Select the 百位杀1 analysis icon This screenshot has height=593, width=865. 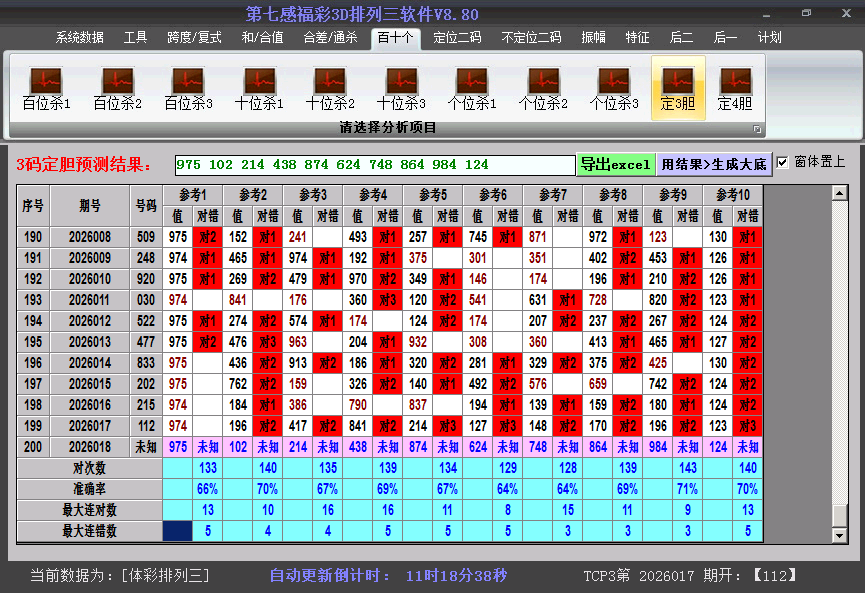46,88
